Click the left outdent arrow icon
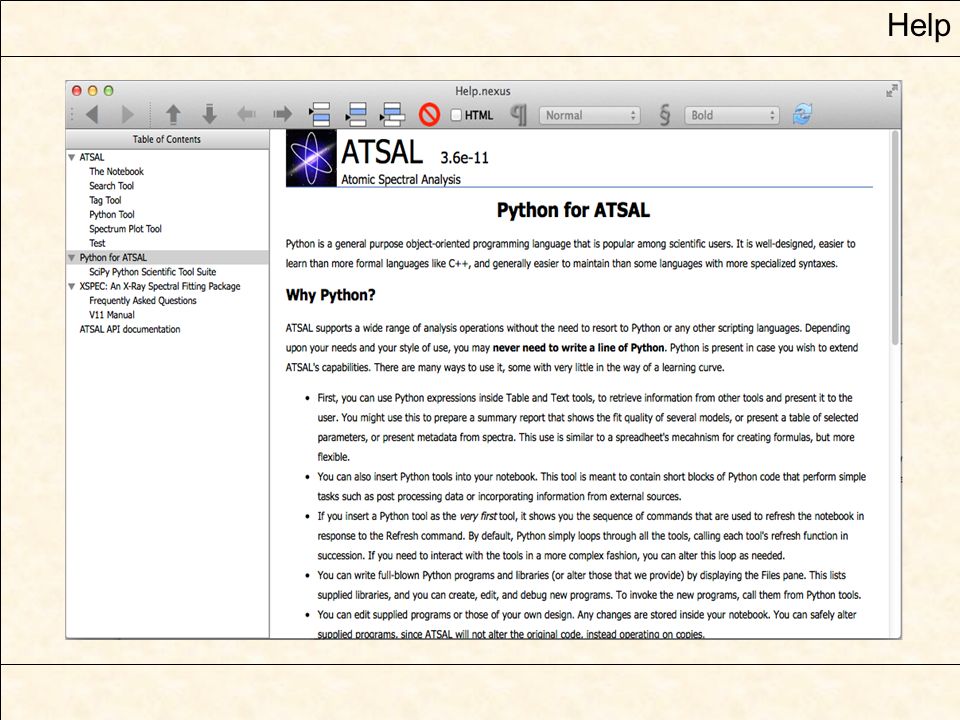 (246, 114)
